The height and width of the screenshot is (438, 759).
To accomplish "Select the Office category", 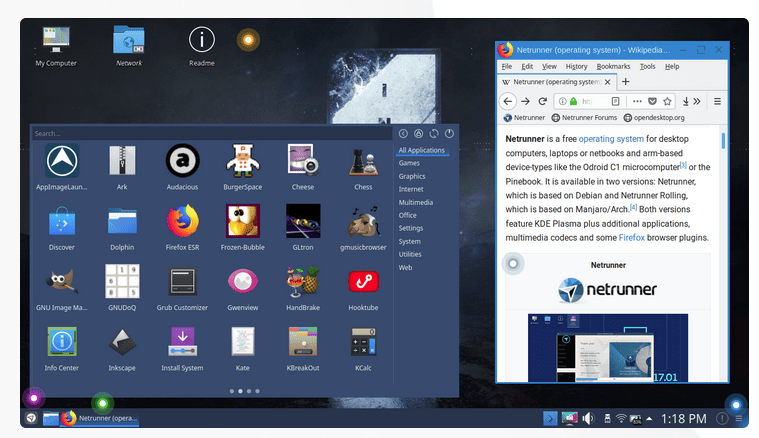I will (408, 215).
